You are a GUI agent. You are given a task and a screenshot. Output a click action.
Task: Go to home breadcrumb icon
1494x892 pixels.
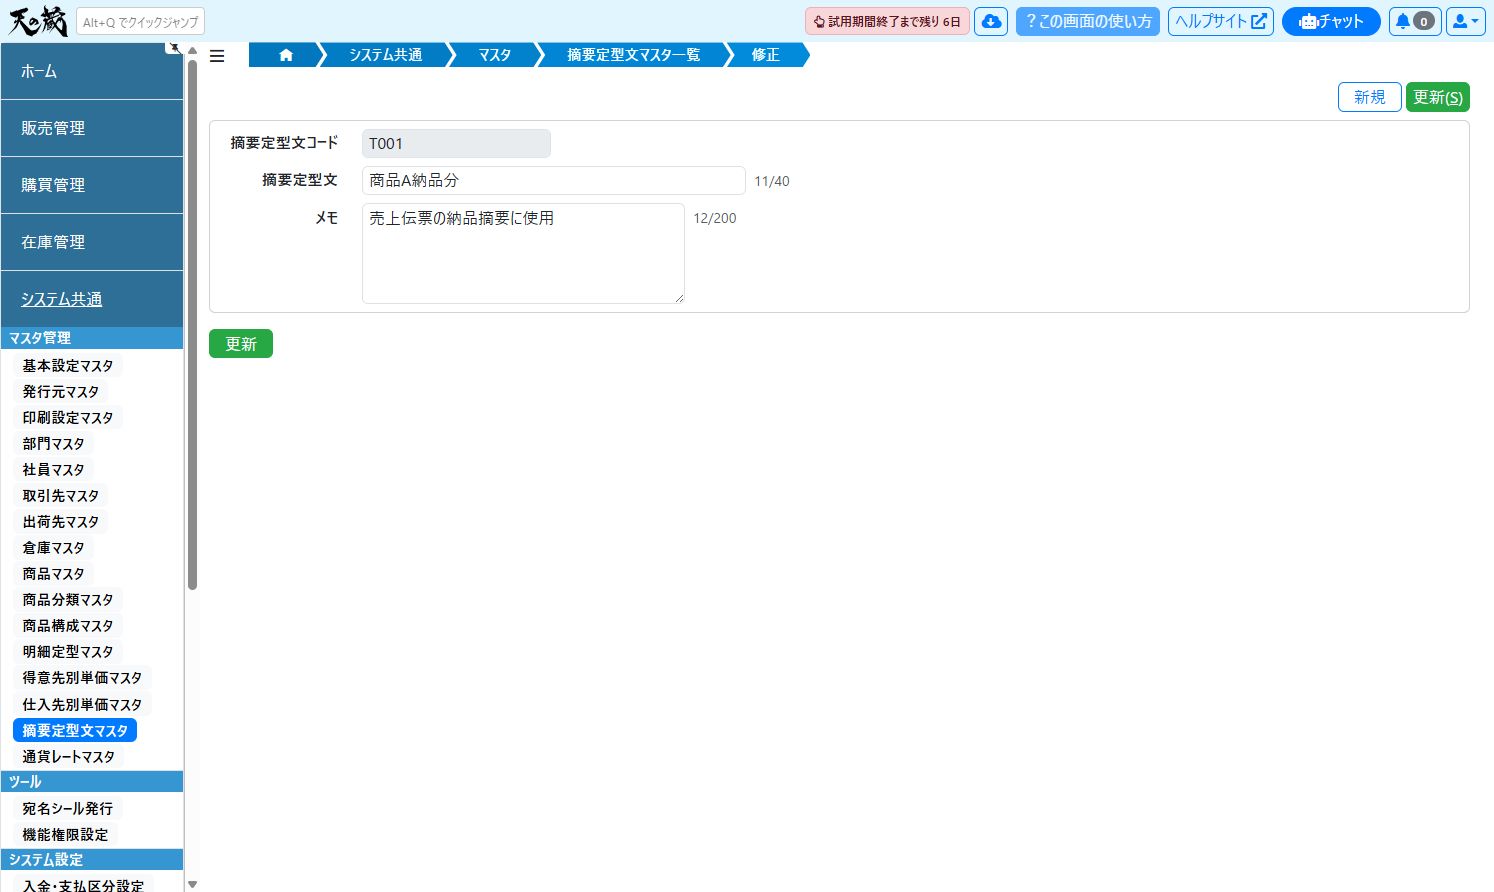[286, 55]
